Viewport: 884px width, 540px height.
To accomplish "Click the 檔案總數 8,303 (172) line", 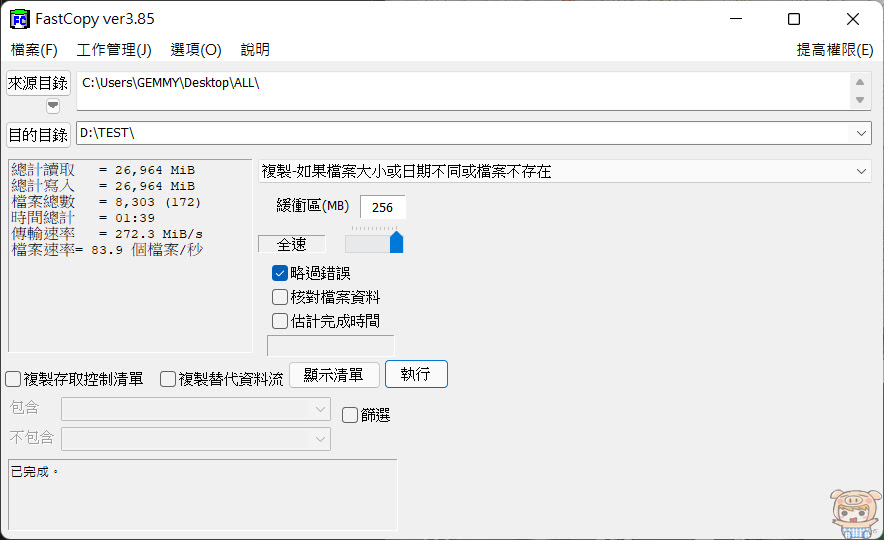I will (x=106, y=202).
